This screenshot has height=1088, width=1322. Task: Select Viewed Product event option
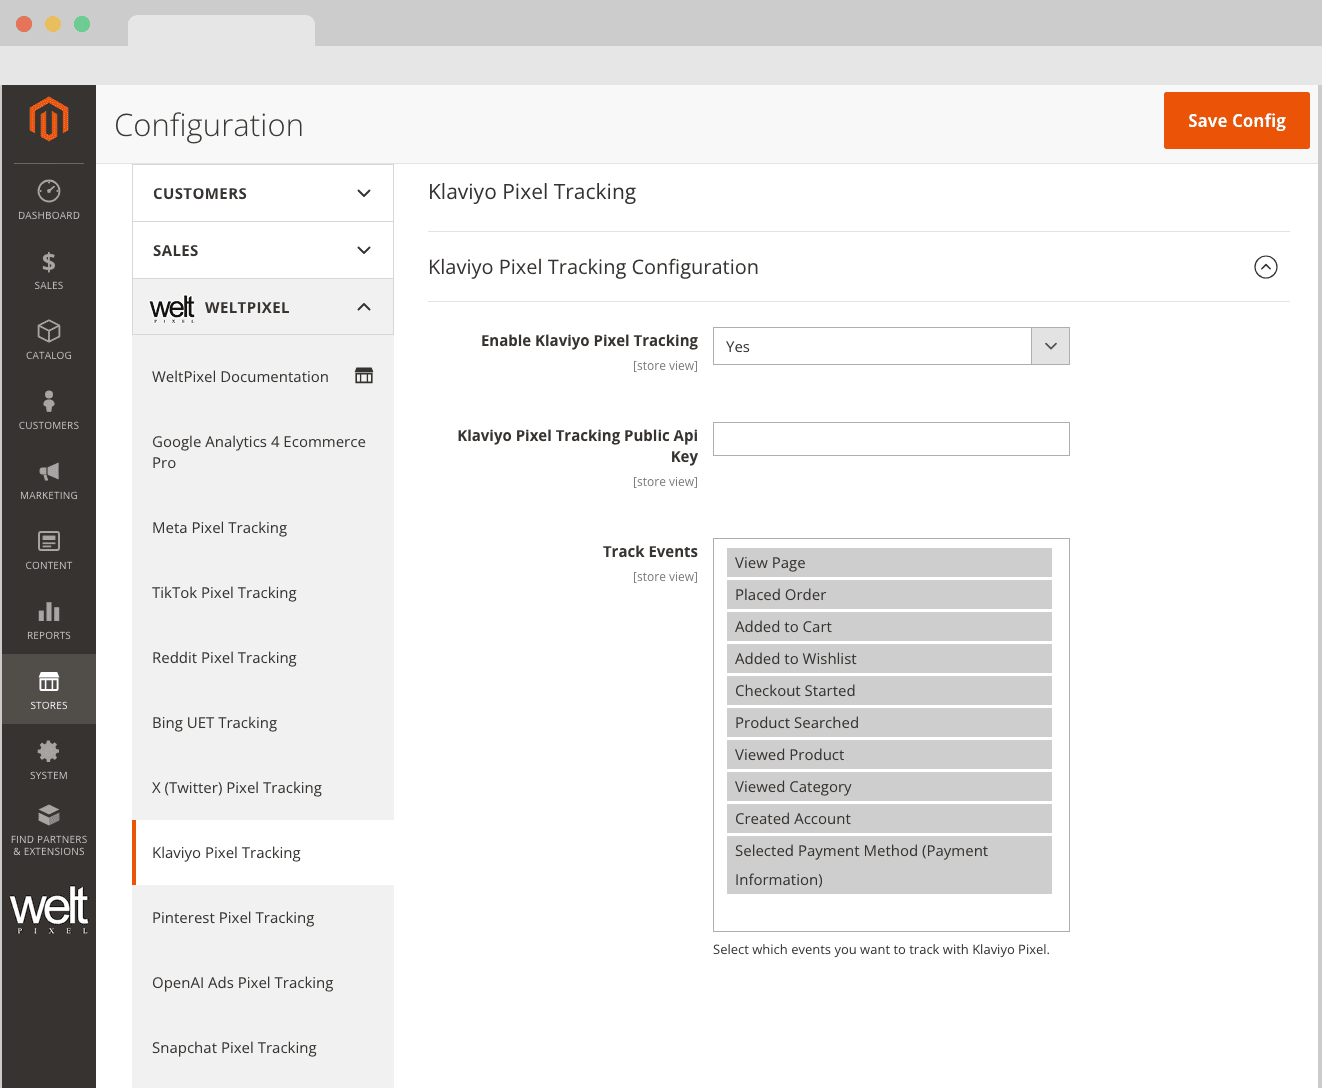[889, 755]
